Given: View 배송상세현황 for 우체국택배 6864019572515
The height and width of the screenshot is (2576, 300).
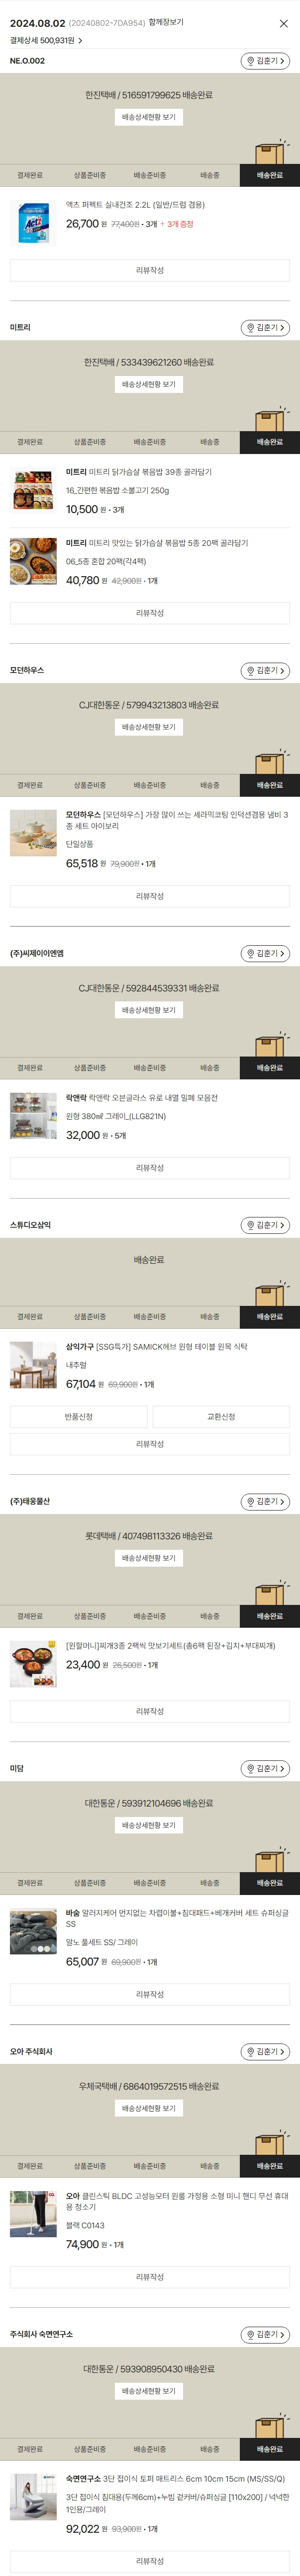Looking at the screenshot, I should (x=149, y=2108).
